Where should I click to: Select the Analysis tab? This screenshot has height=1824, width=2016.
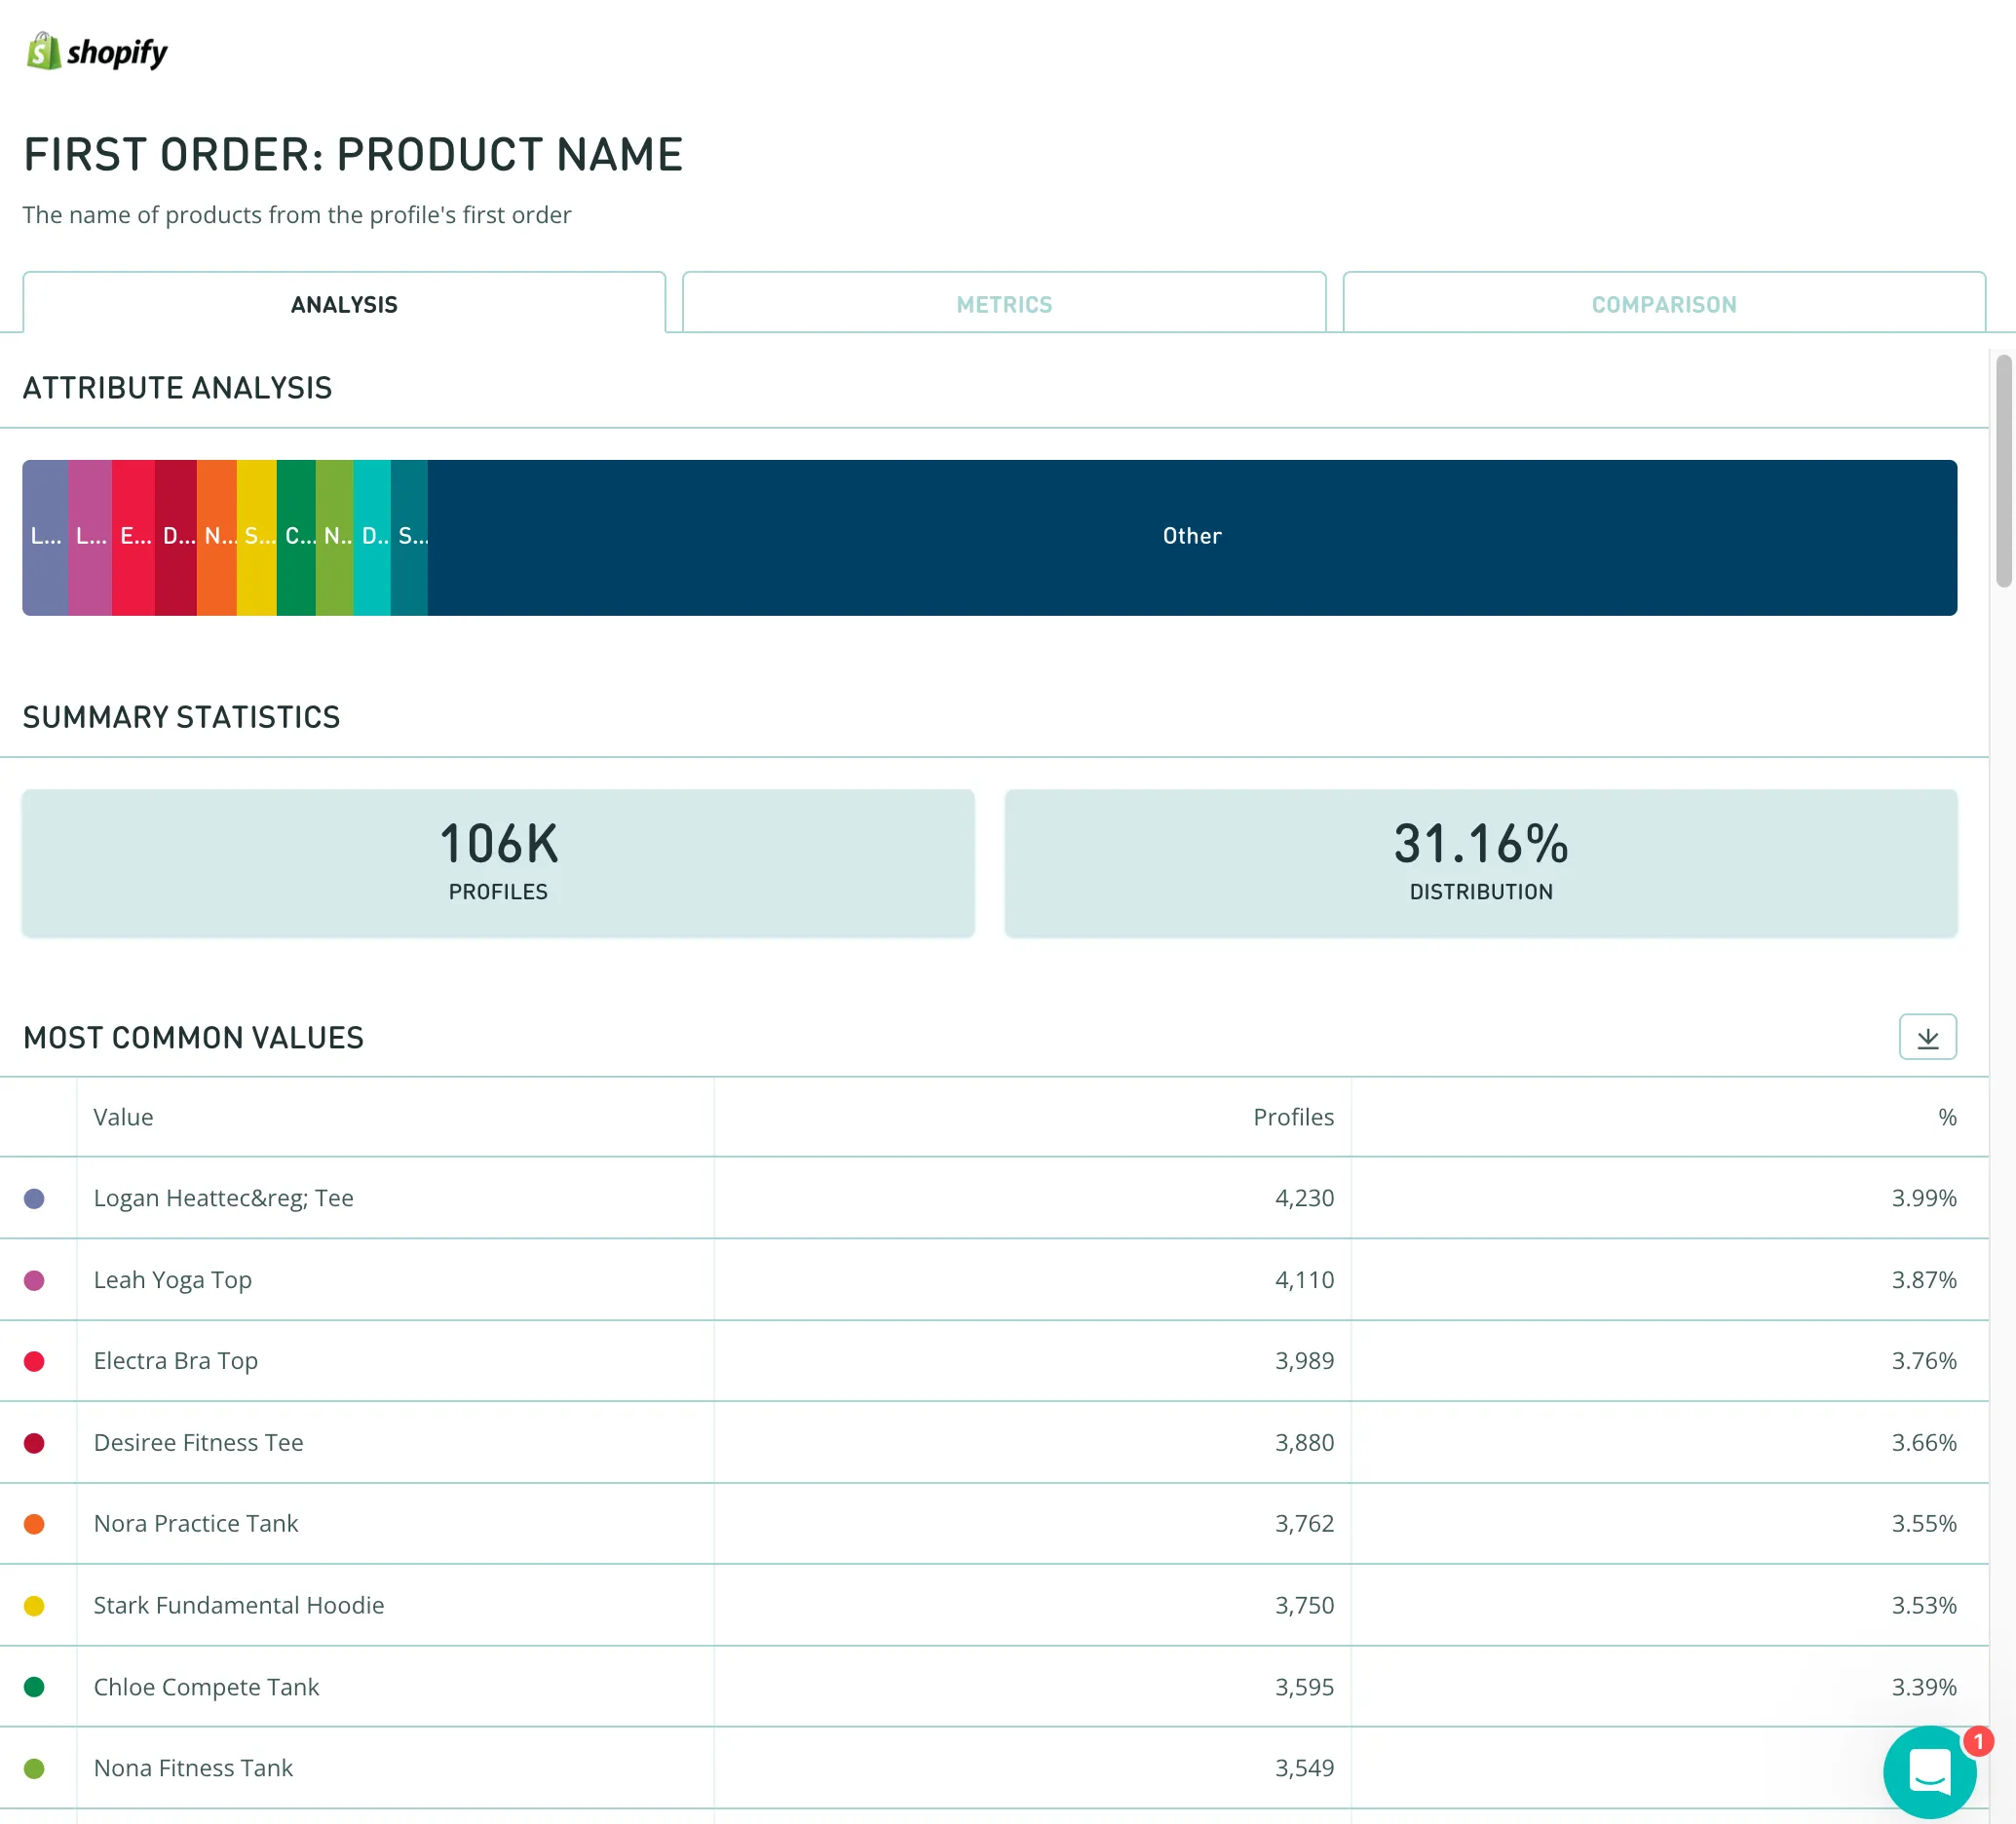tap(344, 304)
